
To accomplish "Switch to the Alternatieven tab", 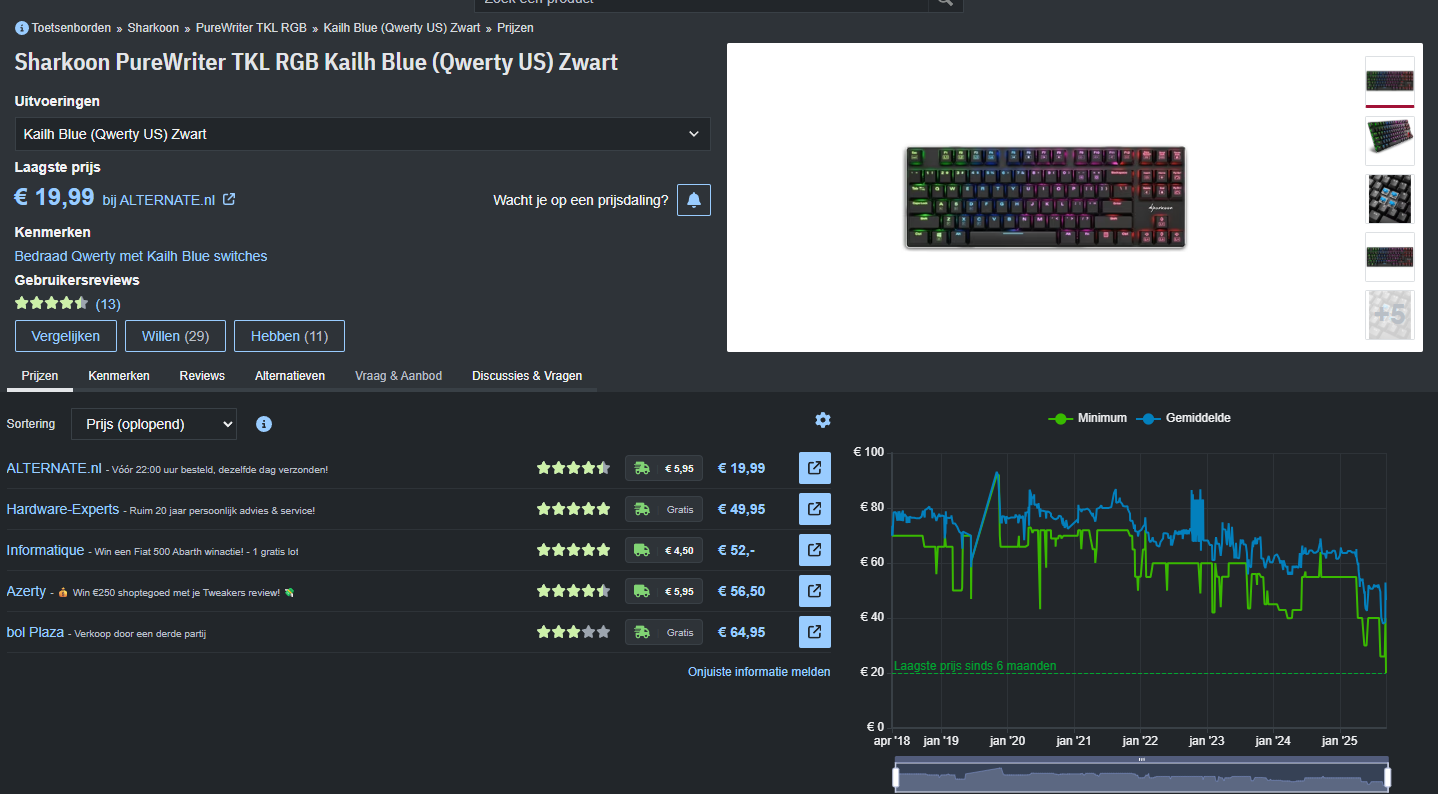I will point(290,376).
